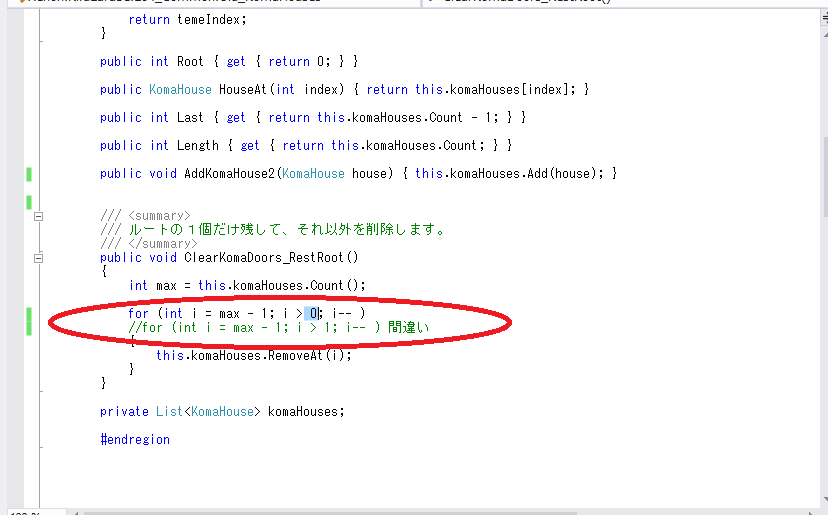Place cursor on 'return temeIndex;' line
This screenshot has width=828, height=515.
pos(187,20)
